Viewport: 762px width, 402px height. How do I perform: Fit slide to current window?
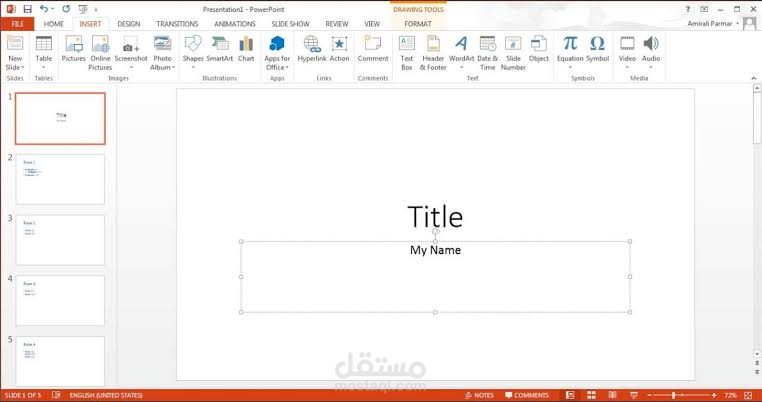pos(748,395)
